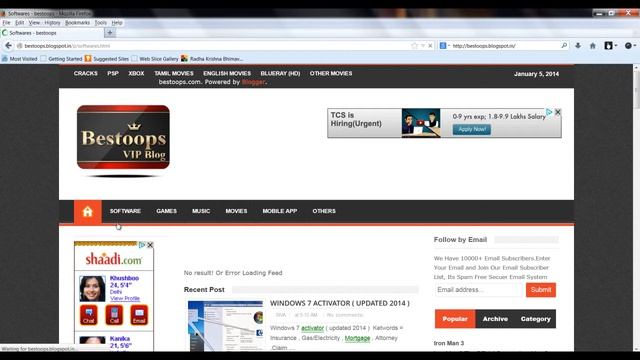Open Most Visited bookmark

coord(20,59)
